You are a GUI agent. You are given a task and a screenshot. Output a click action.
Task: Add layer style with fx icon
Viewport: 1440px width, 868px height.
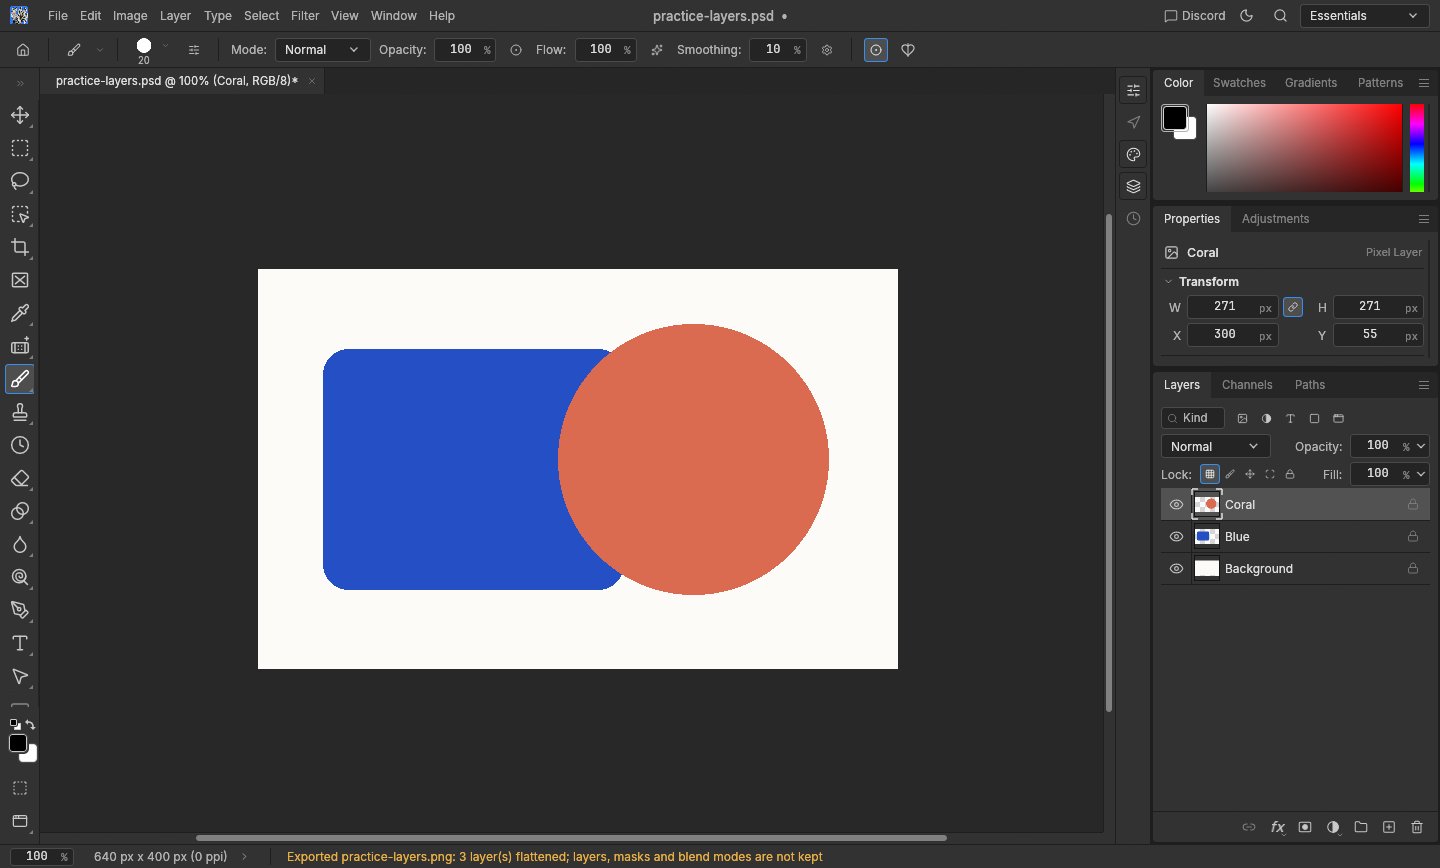(1277, 827)
